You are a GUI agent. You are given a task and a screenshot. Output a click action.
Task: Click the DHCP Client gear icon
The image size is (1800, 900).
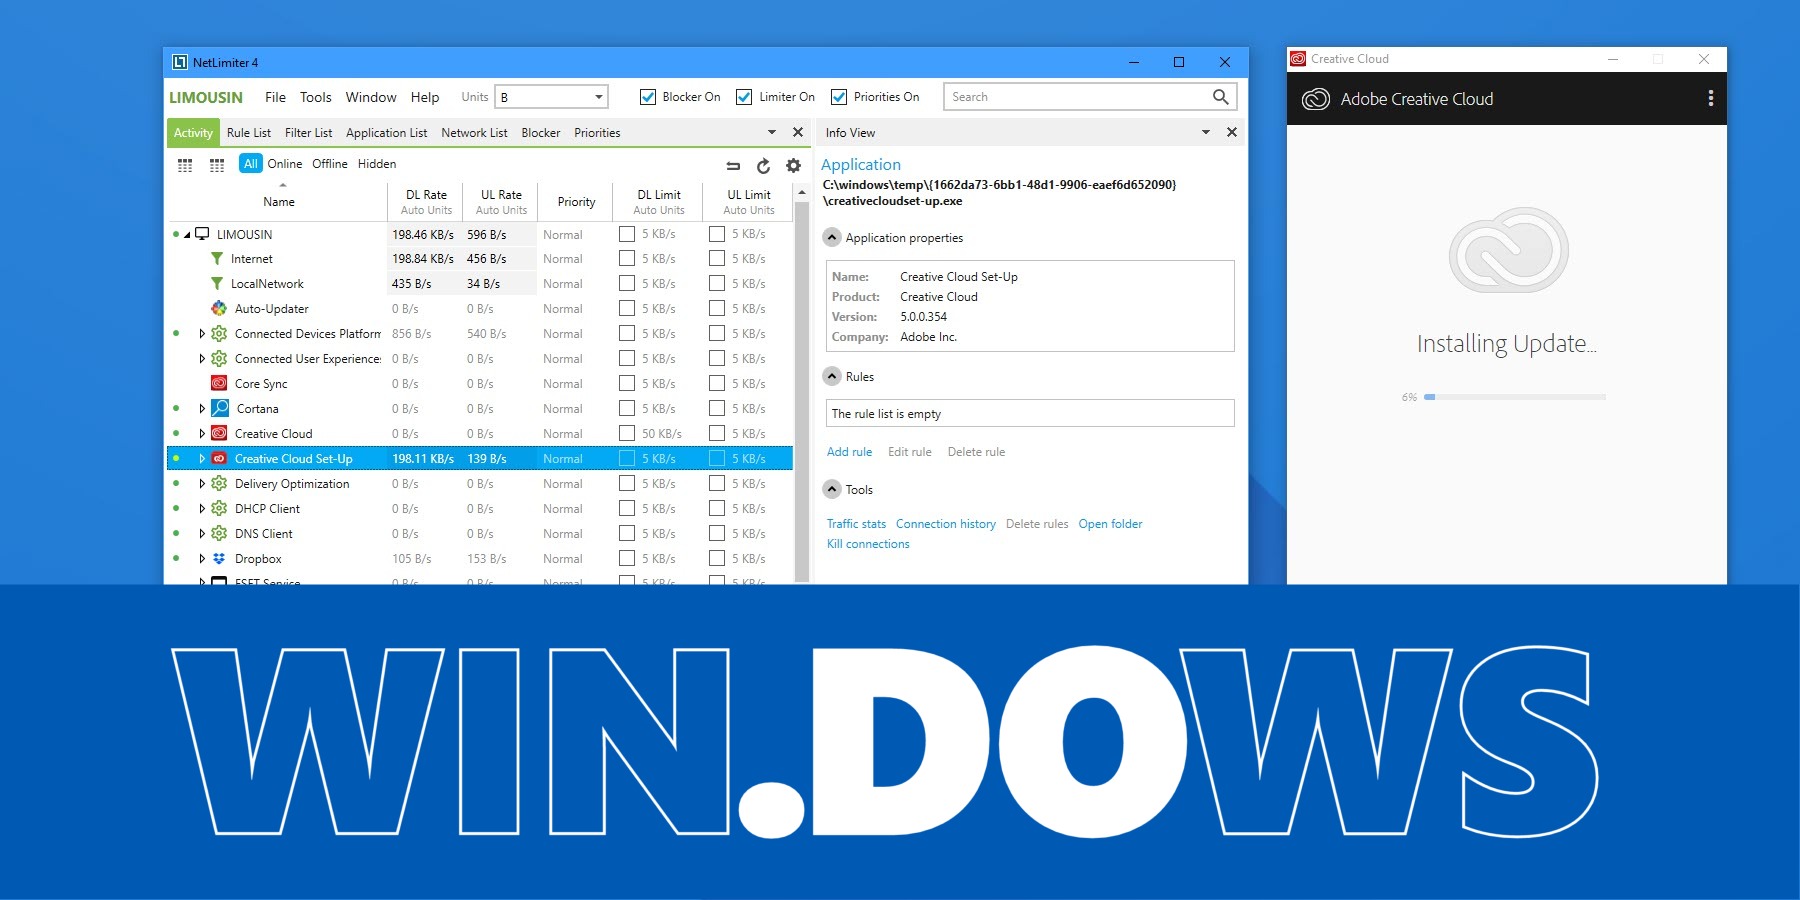(x=219, y=509)
